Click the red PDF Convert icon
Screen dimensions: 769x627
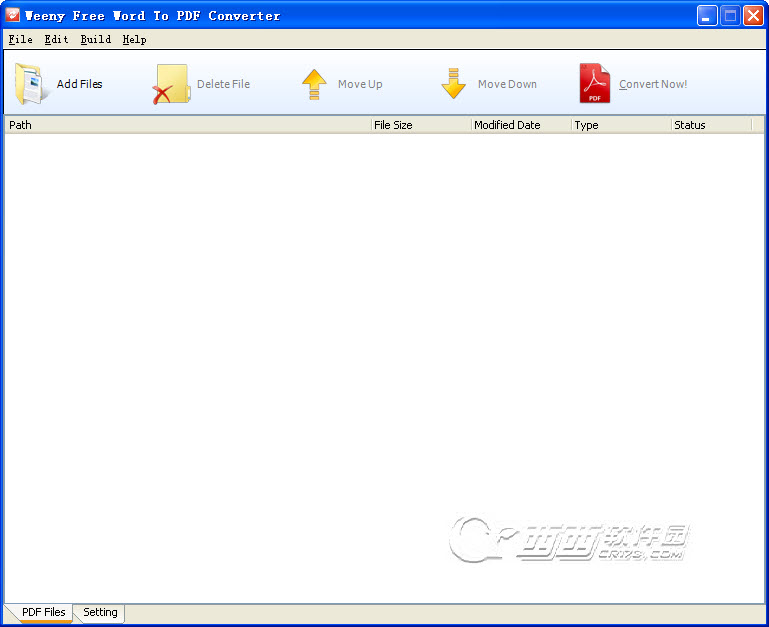(x=594, y=83)
